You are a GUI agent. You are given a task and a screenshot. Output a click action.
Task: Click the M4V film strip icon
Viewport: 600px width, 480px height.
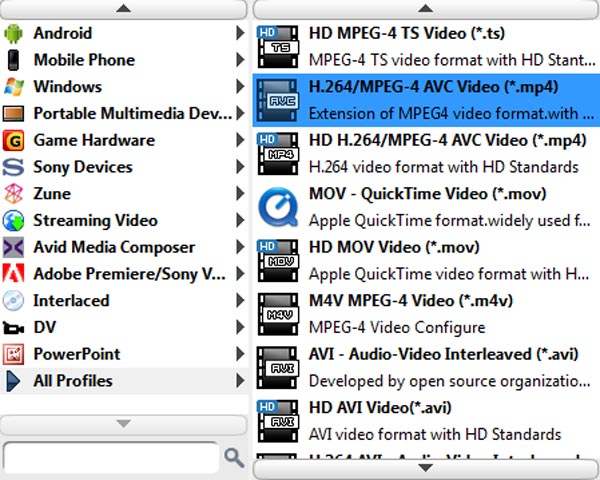(x=278, y=314)
